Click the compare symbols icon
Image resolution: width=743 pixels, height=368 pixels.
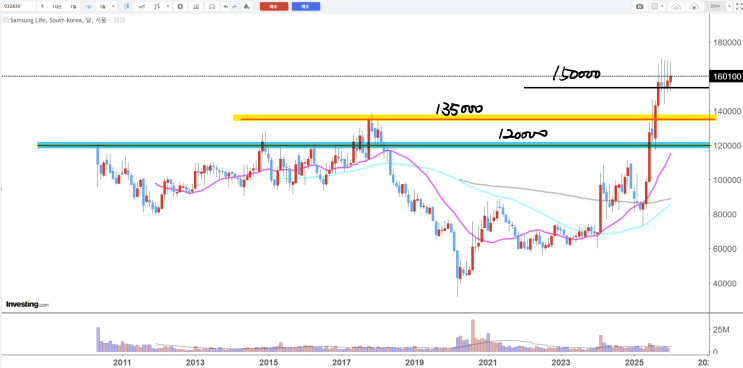click(196, 6)
